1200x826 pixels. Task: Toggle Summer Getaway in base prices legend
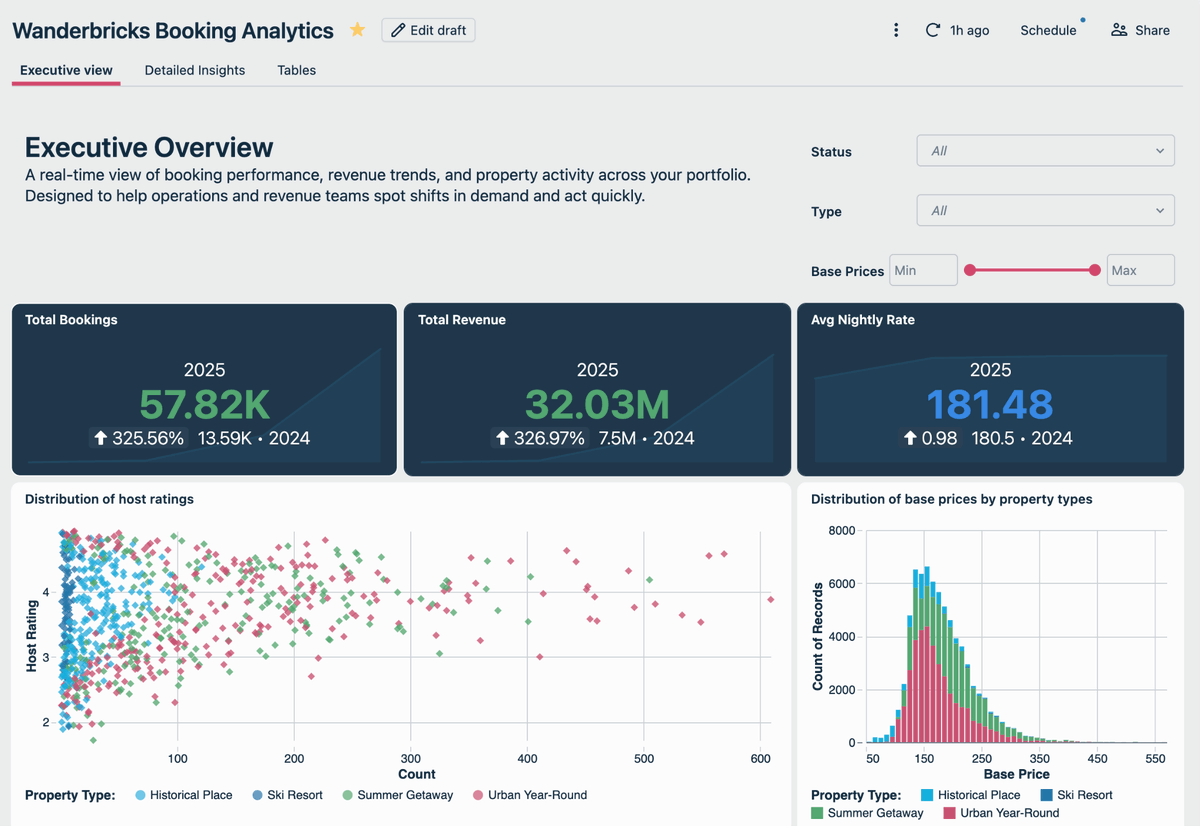click(867, 813)
